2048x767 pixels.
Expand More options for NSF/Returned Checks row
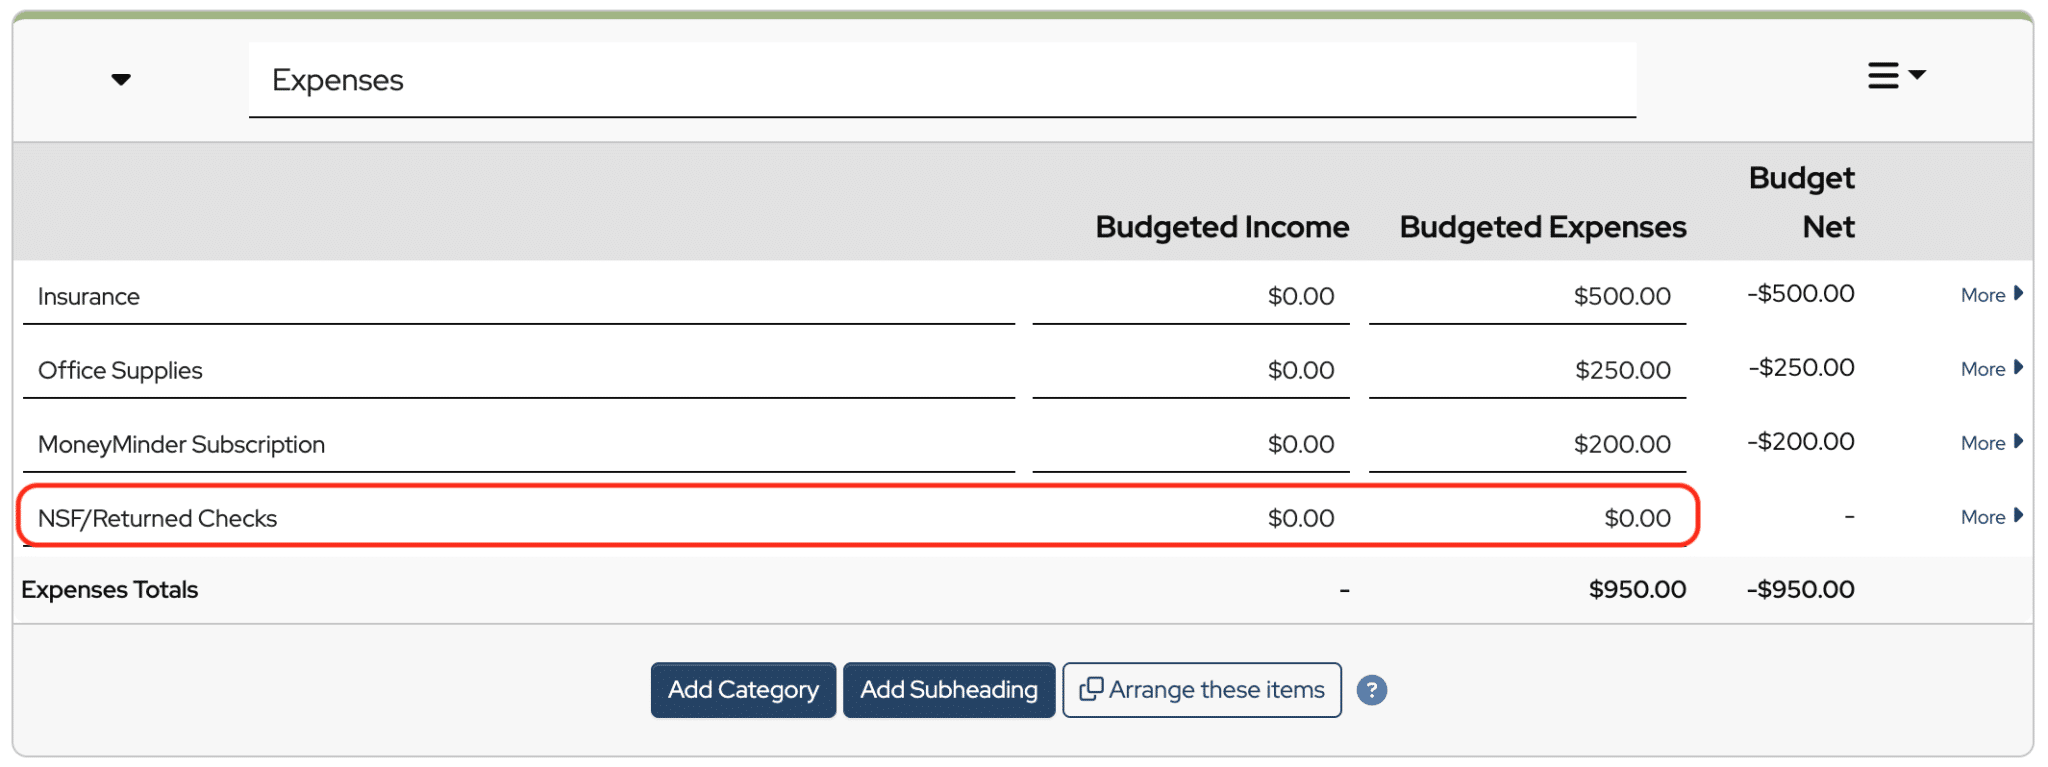[x=1991, y=517]
